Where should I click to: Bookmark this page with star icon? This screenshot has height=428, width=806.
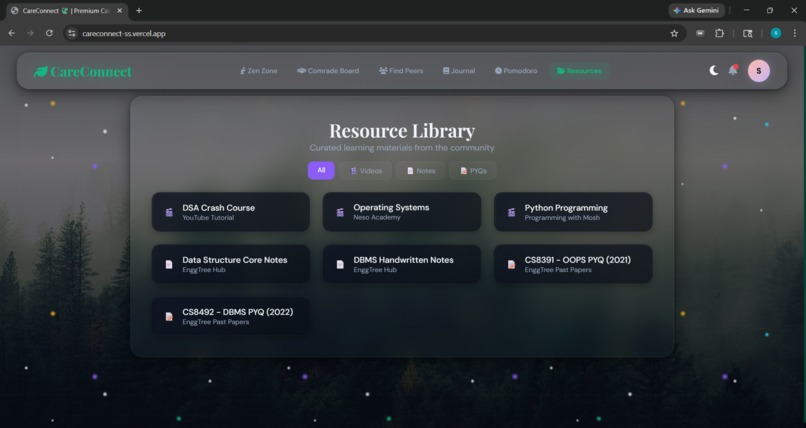tap(674, 33)
